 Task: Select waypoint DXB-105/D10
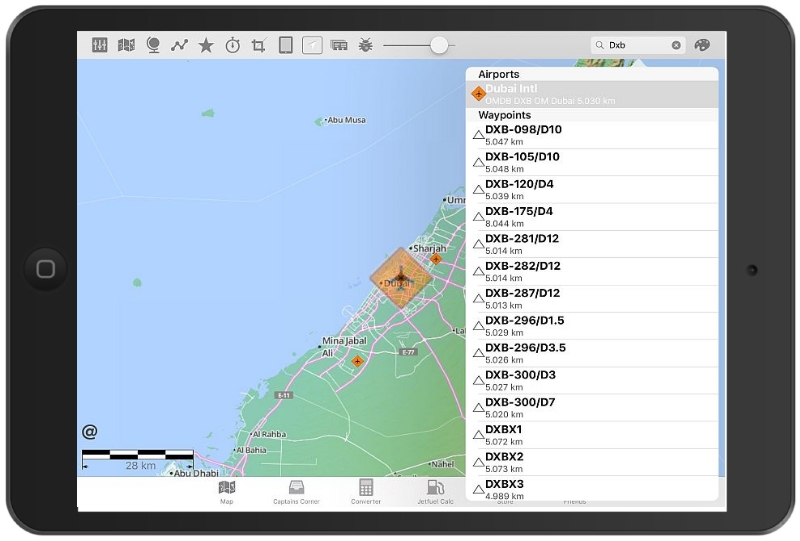point(592,162)
